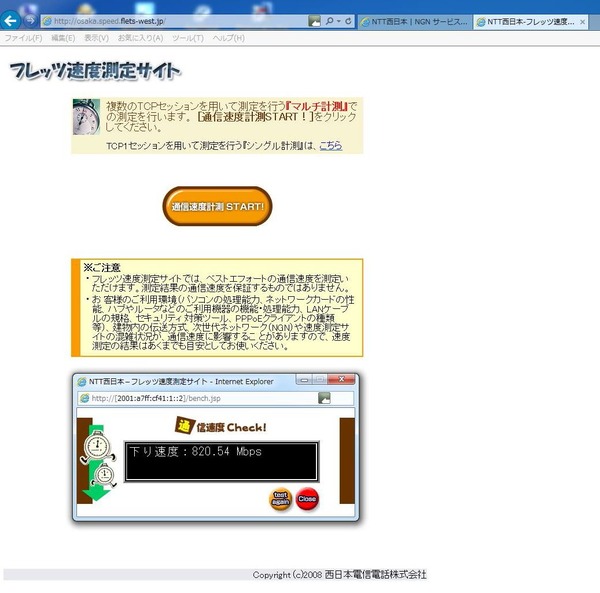Open the 表示(V) menu

pyautogui.click(x=96, y=38)
